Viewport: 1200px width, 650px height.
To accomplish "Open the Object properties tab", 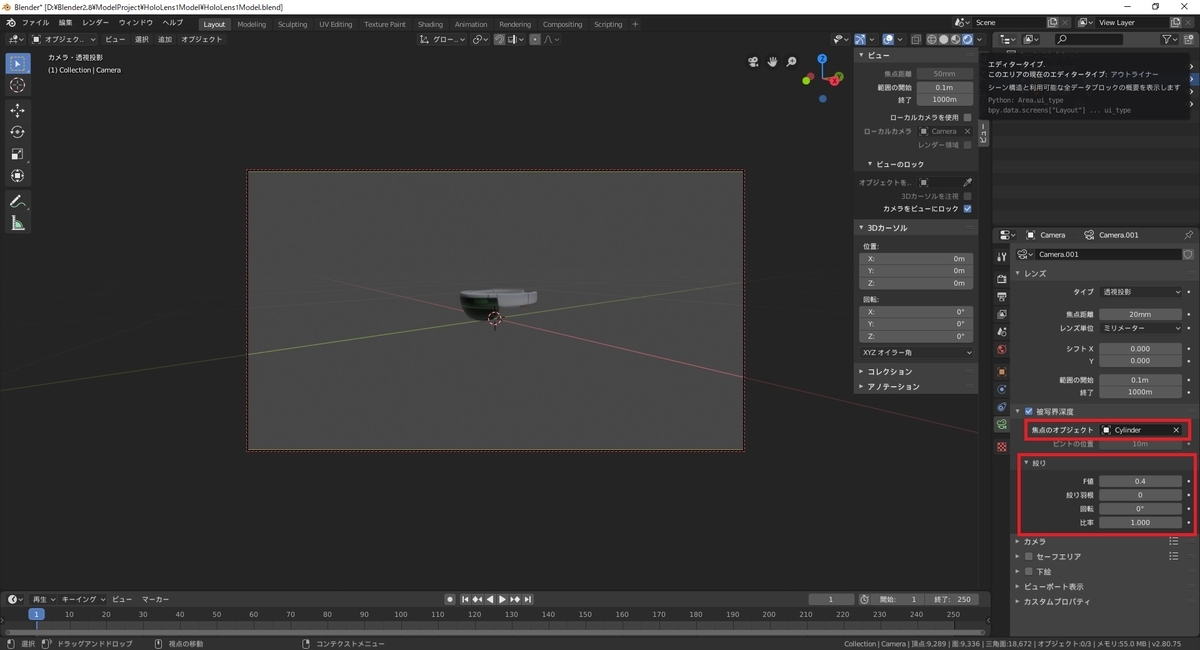I will pos(1002,372).
